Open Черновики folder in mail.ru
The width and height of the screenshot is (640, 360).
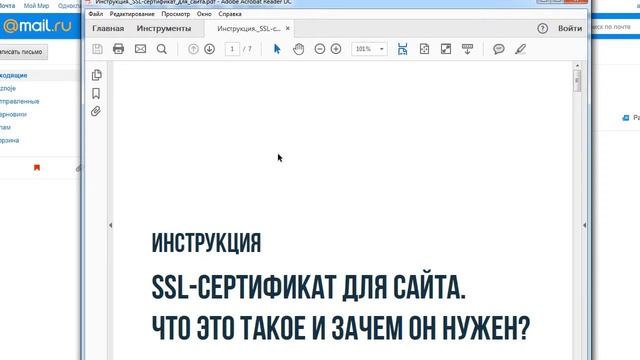[13, 114]
